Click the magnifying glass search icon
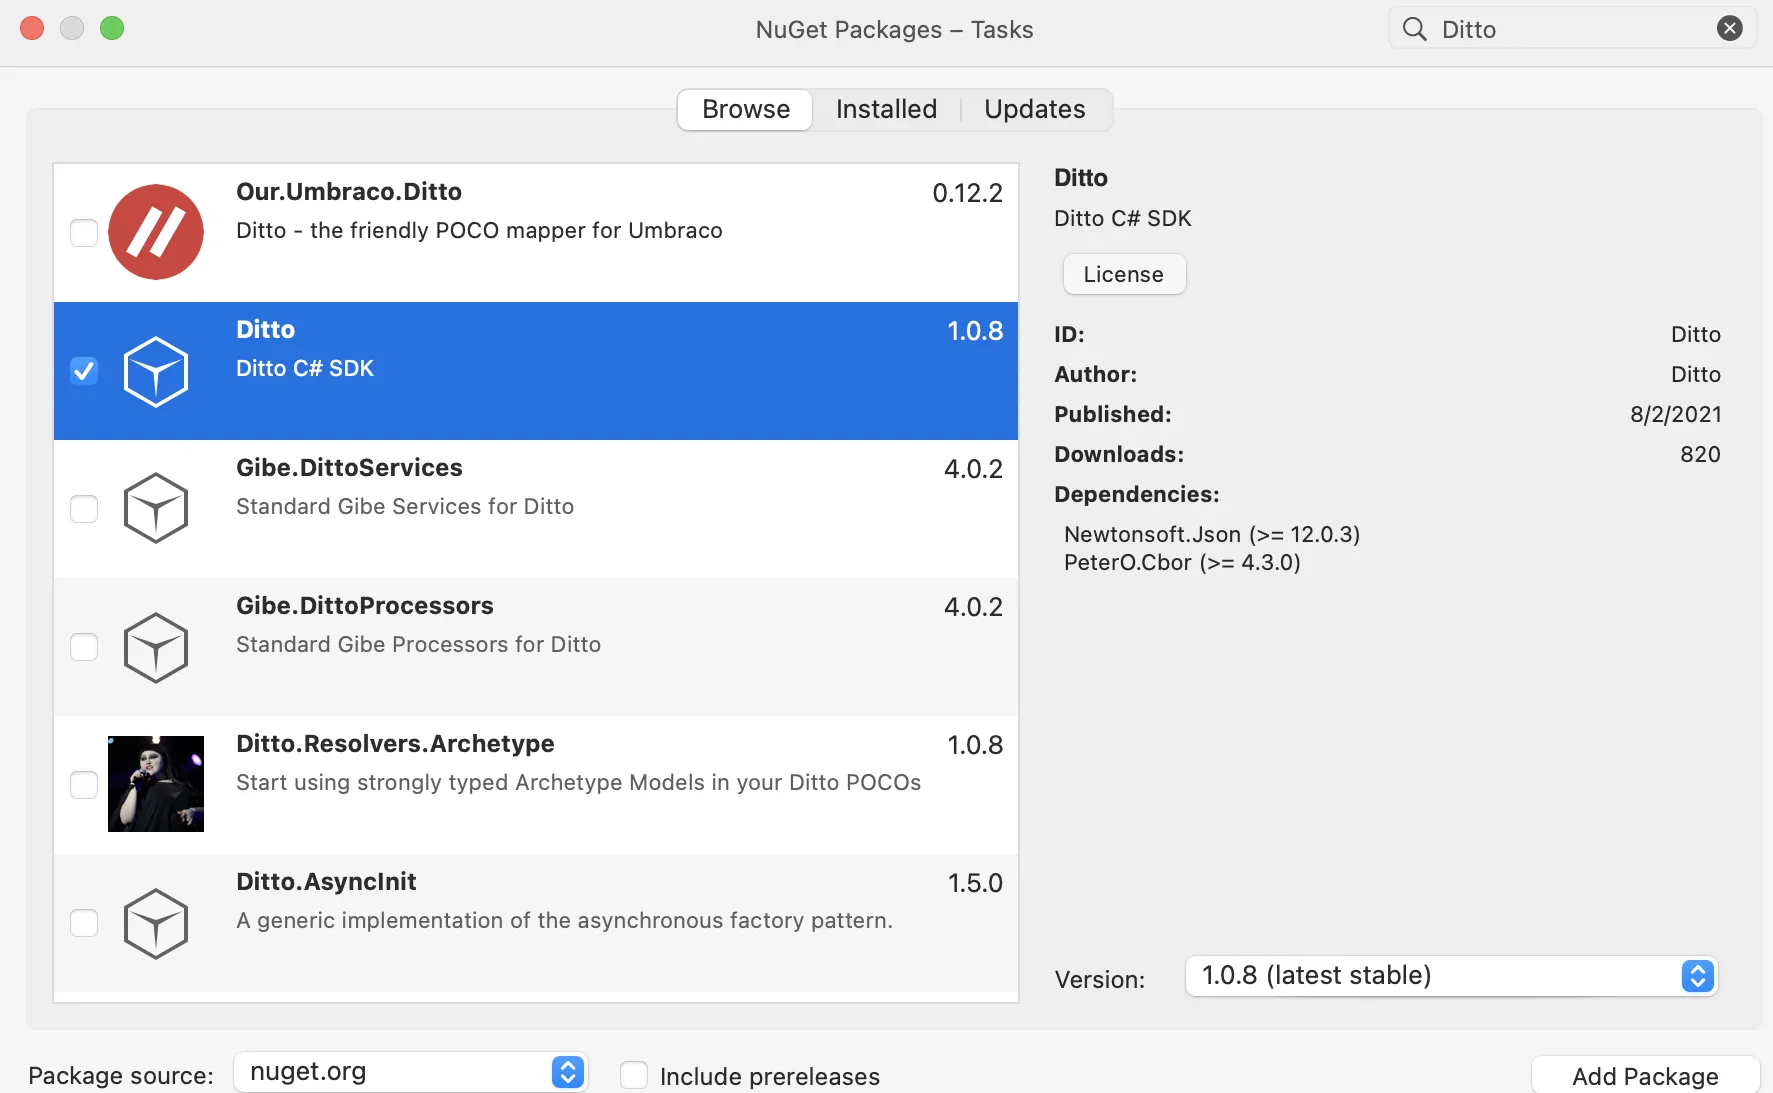1773x1093 pixels. coord(1415,29)
